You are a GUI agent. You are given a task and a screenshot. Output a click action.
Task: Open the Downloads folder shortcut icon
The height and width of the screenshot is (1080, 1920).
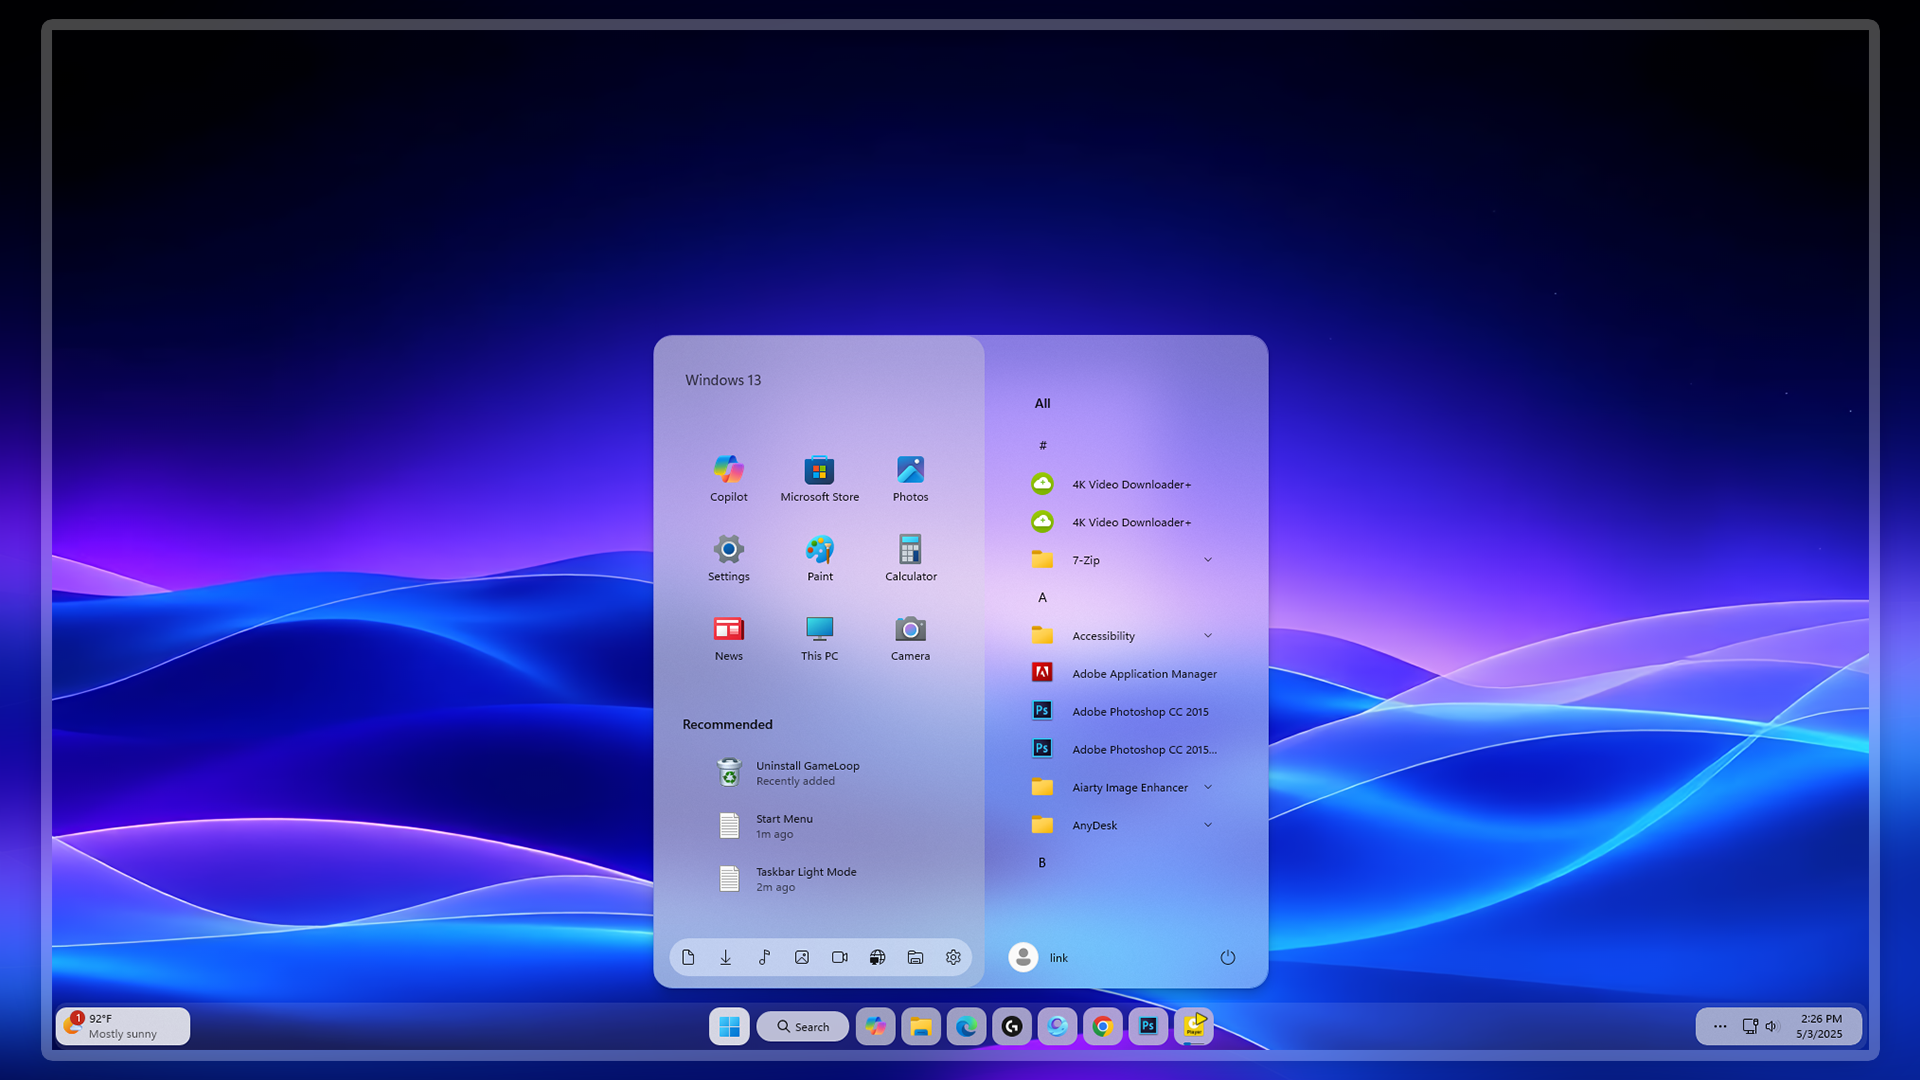[726, 957]
